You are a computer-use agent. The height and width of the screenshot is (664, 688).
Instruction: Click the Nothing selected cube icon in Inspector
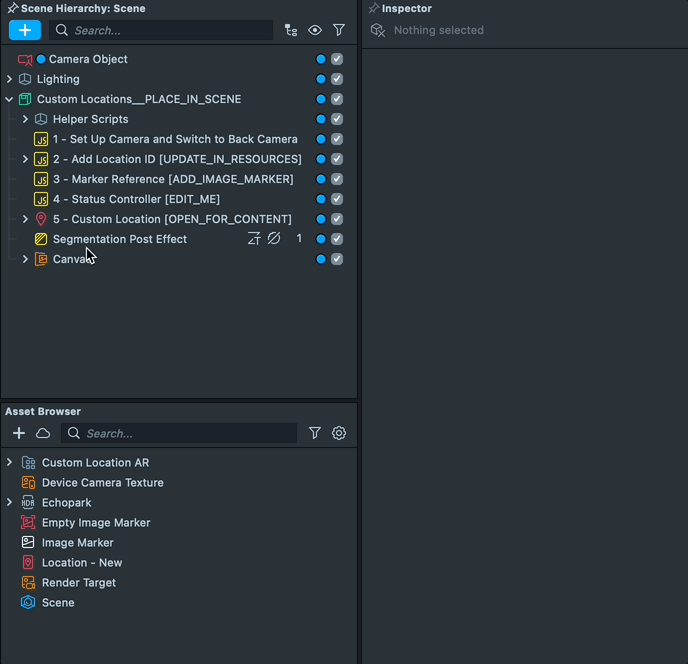tap(378, 30)
